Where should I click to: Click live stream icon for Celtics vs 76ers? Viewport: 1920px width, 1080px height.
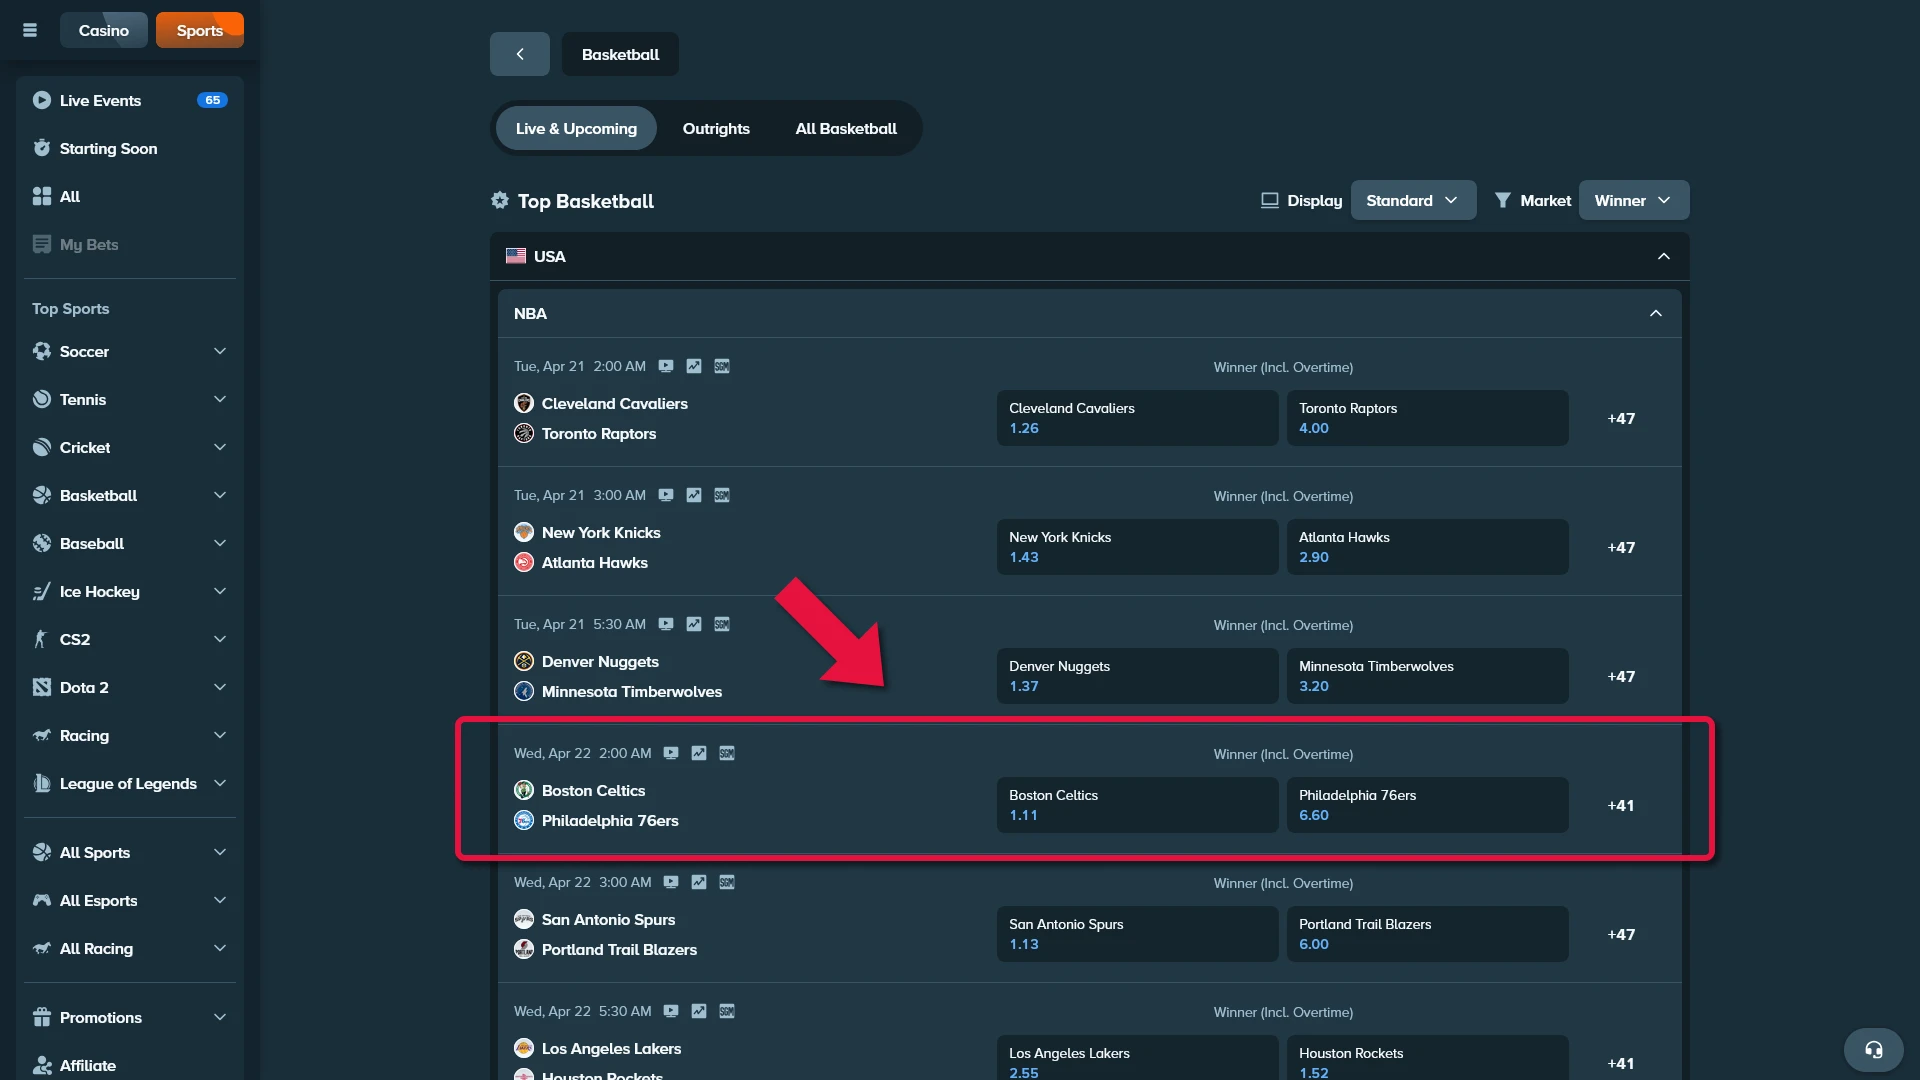671,753
